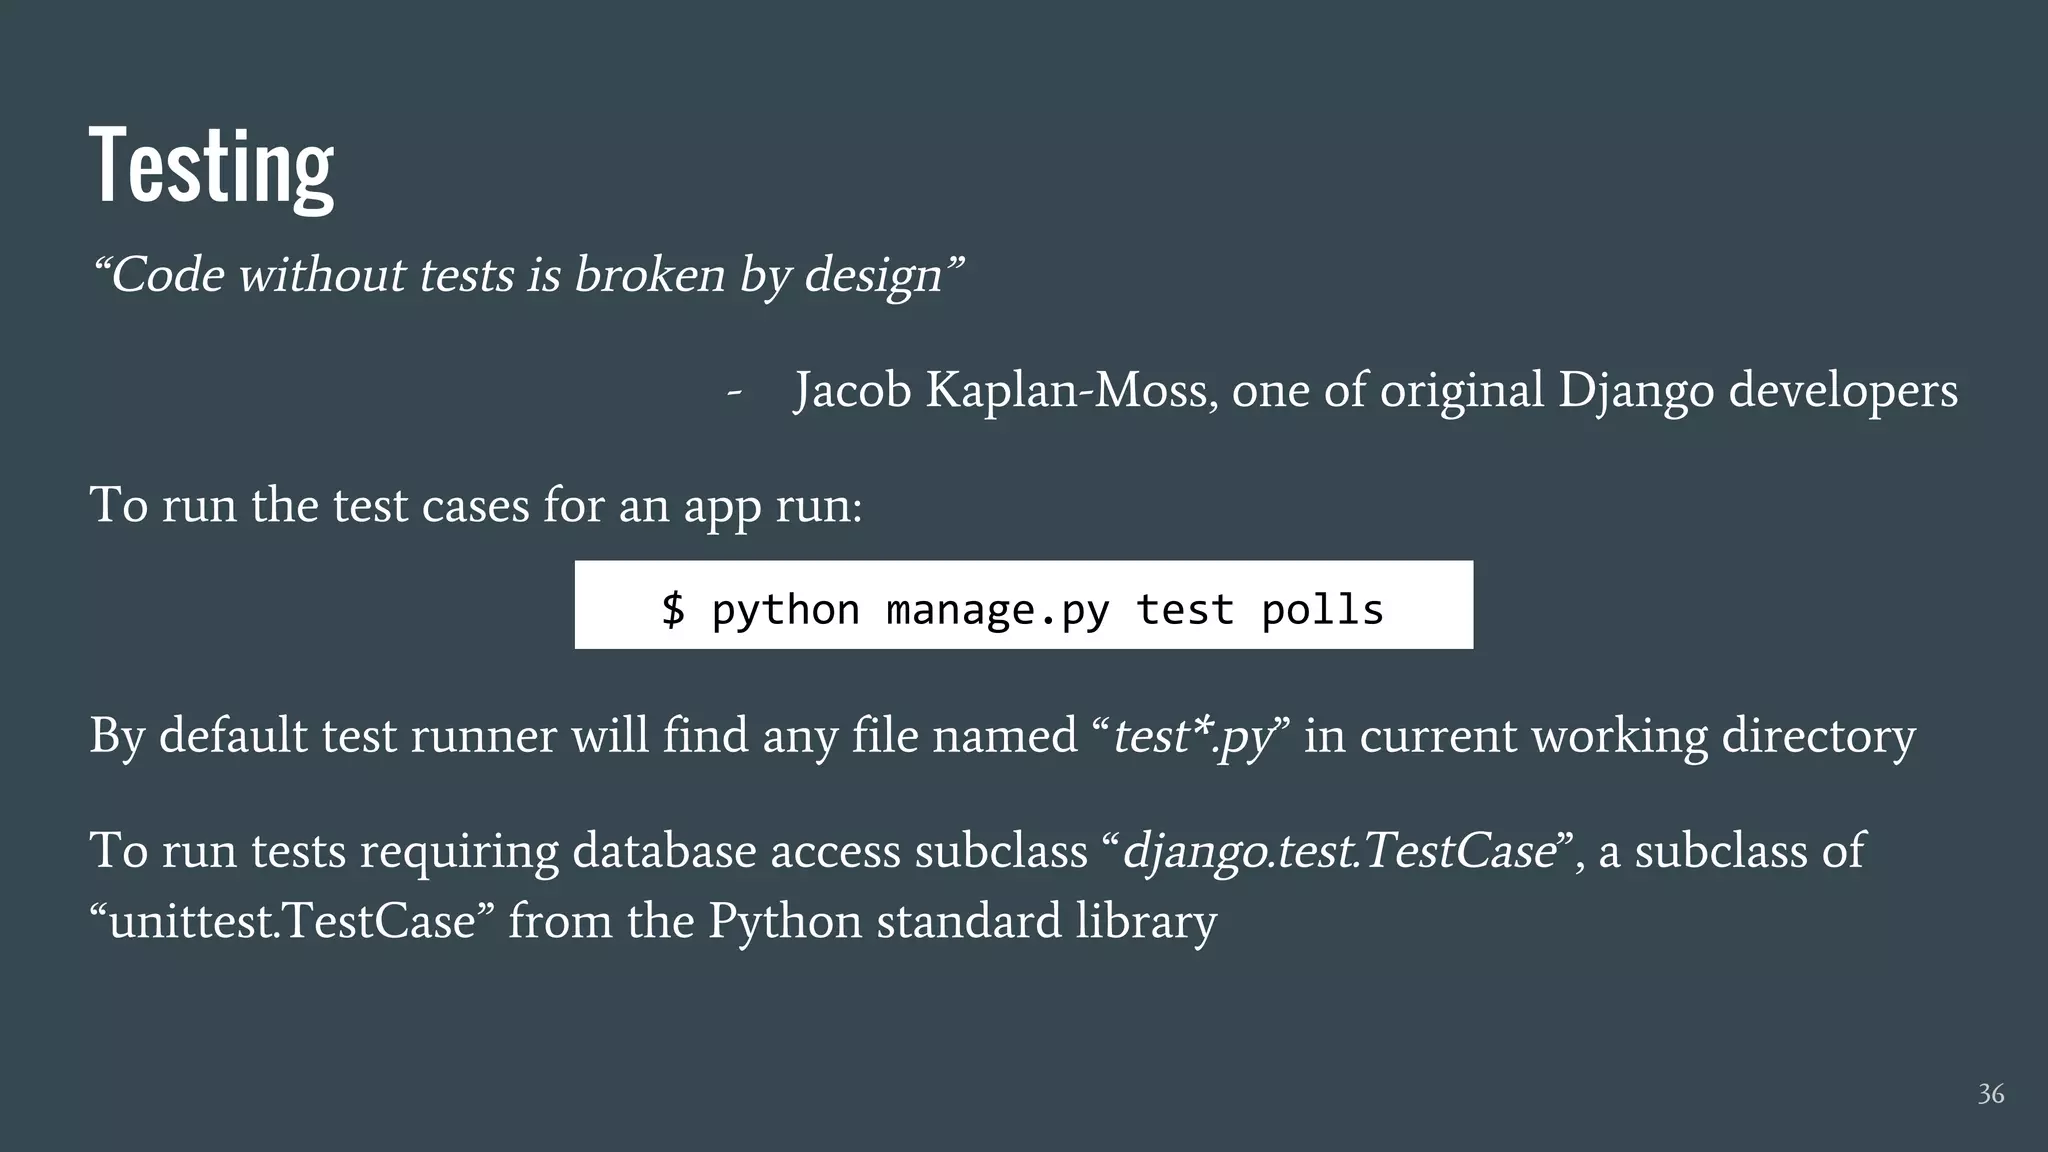2048x1152 pixels.
Task: Click the words "database access subclass"
Action: 829,852
